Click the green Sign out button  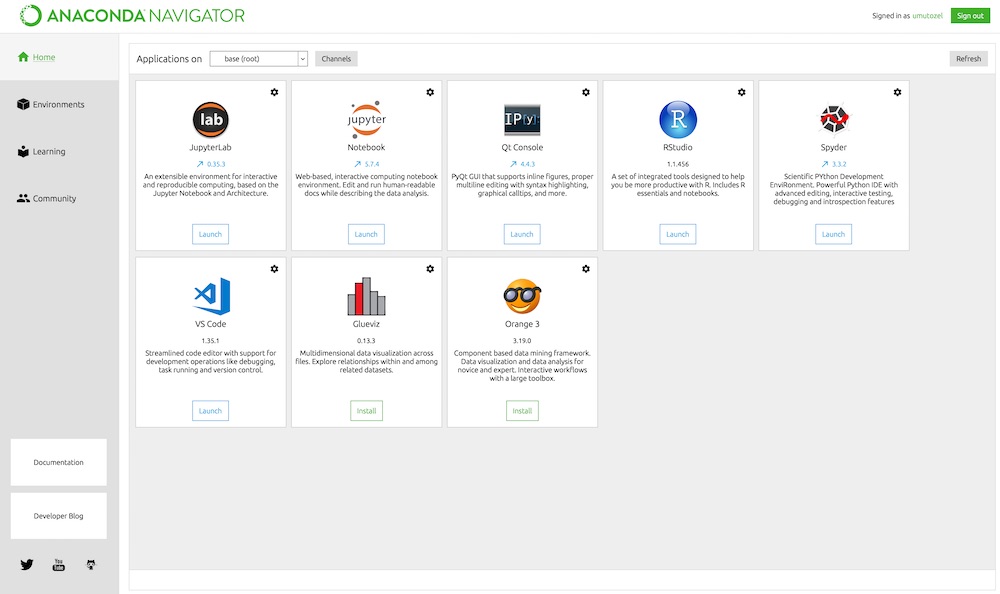pyautogui.click(x=970, y=15)
